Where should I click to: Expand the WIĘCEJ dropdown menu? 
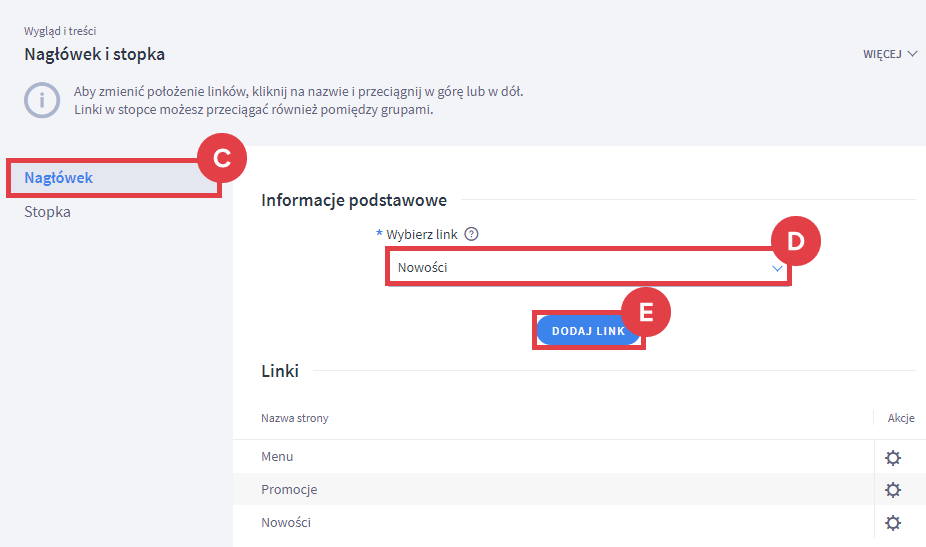click(890, 54)
